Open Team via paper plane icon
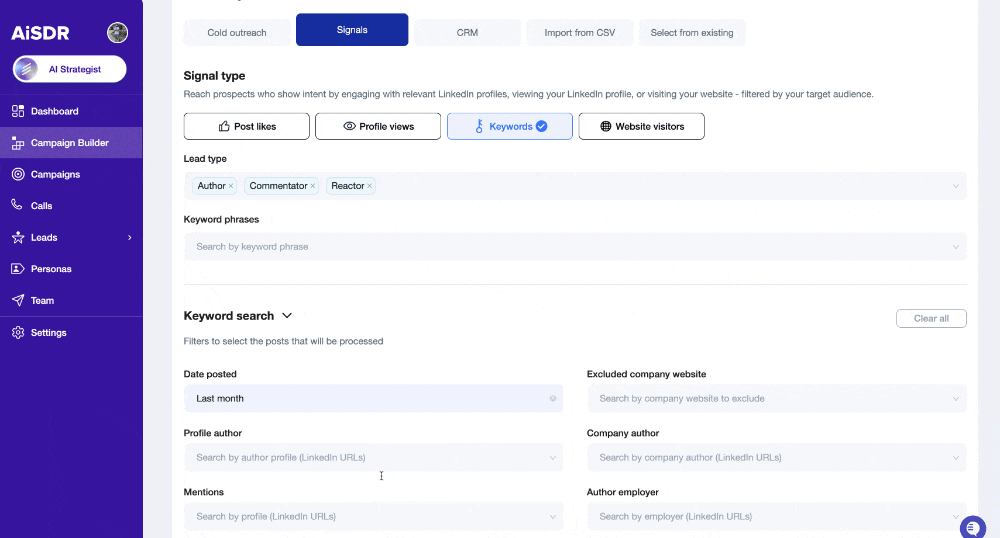The height and width of the screenshot is (538, 1000). (18, 300)
